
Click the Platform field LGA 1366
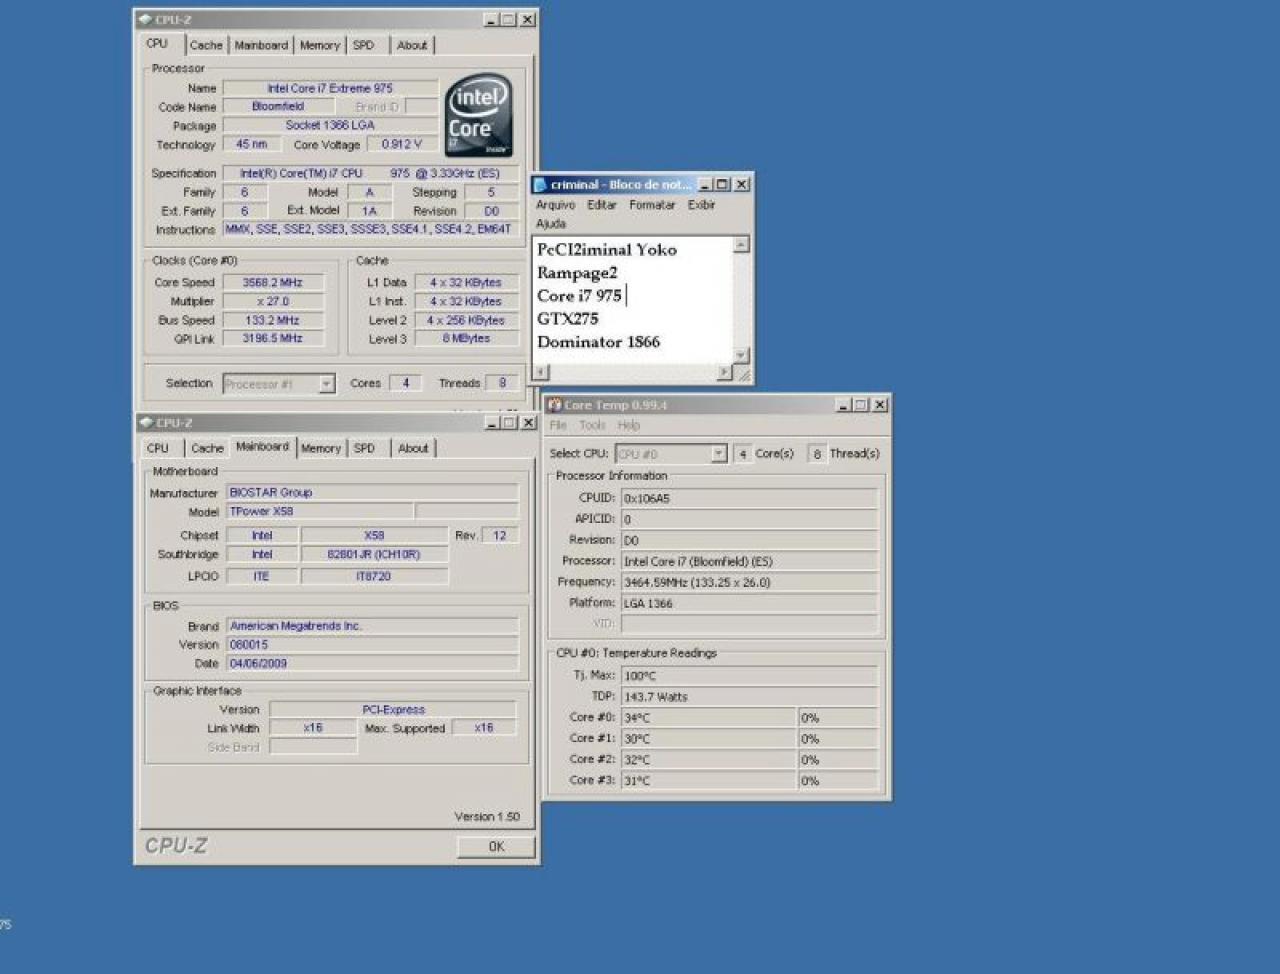pyautogui.click(x=750, y=603)
